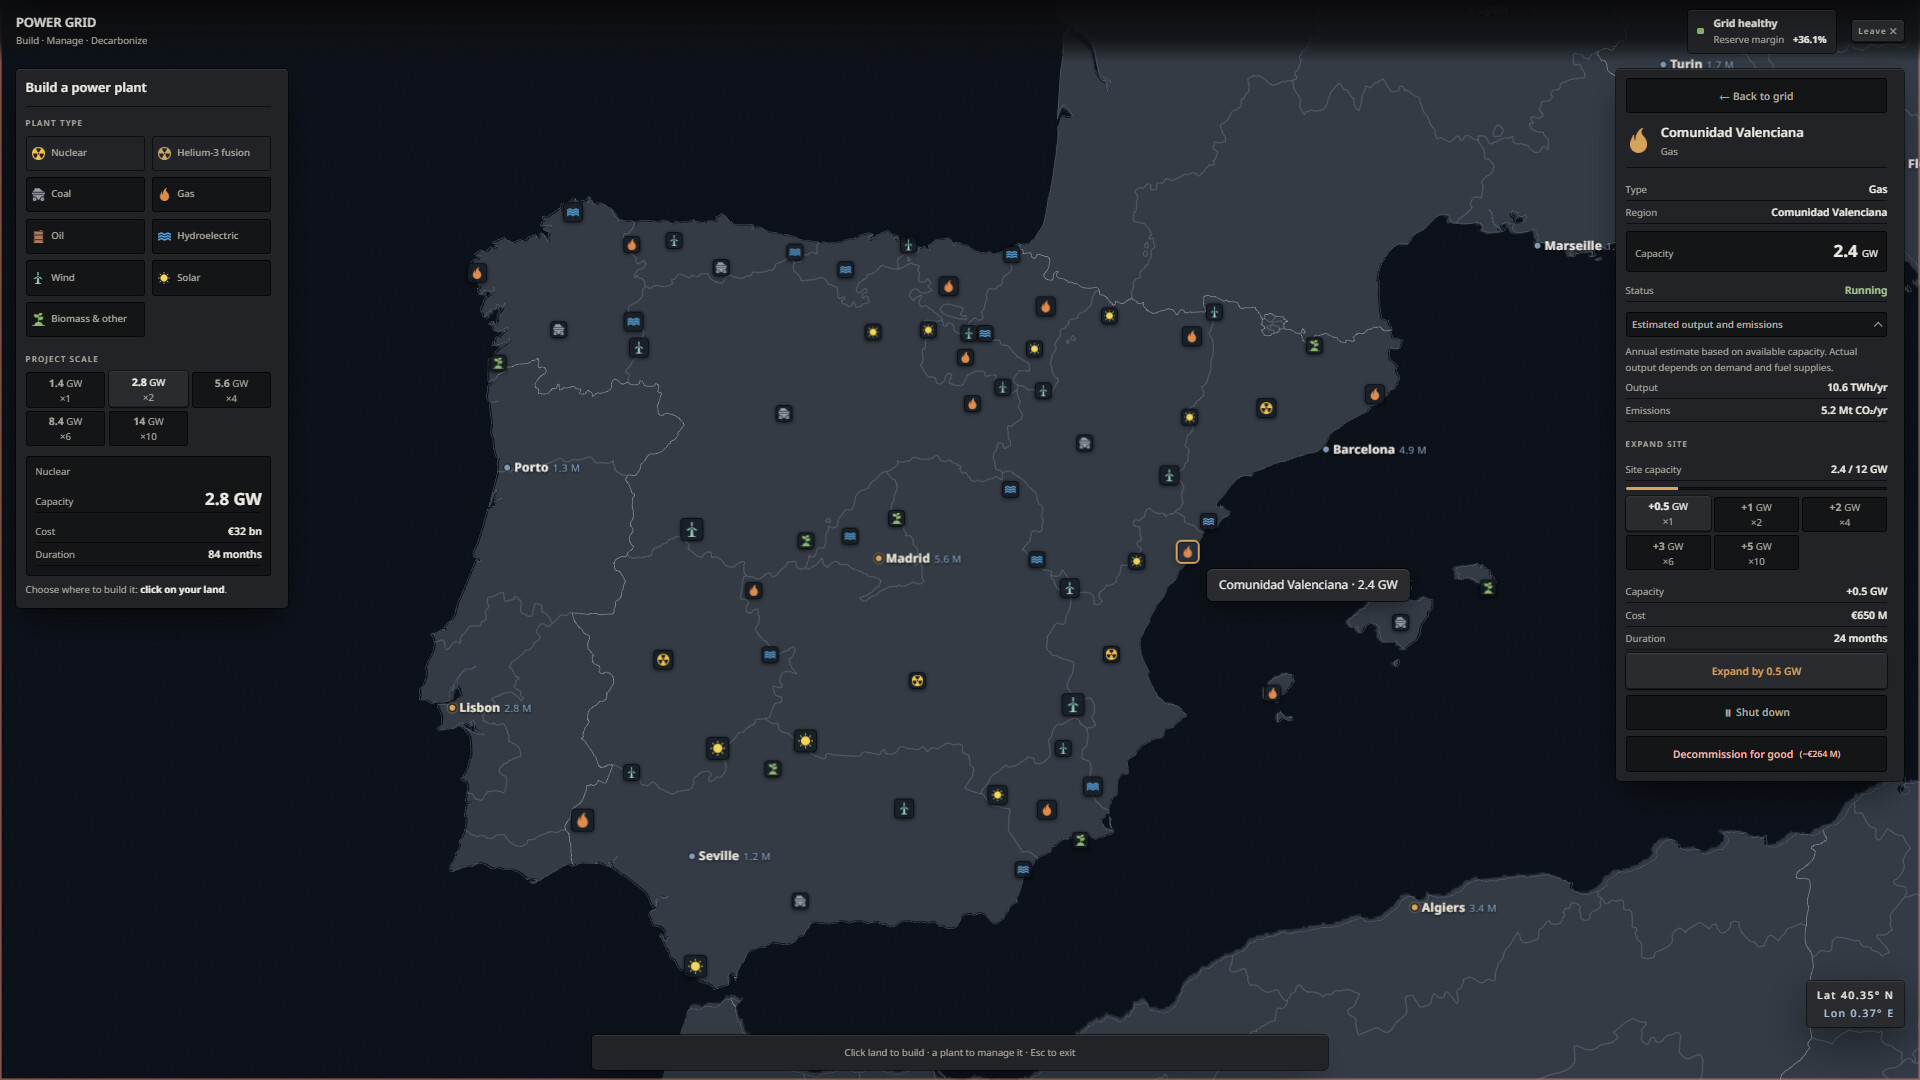Click Decommission for good button

(x=1756, y=754)
